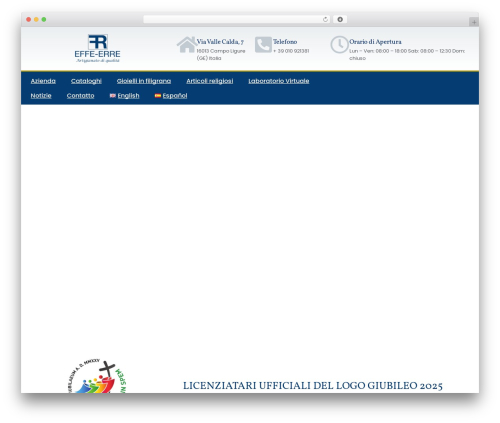Screen dimensions: 500x423
Task: Click the telephone handset icon
Action: [x=263, y=45]
